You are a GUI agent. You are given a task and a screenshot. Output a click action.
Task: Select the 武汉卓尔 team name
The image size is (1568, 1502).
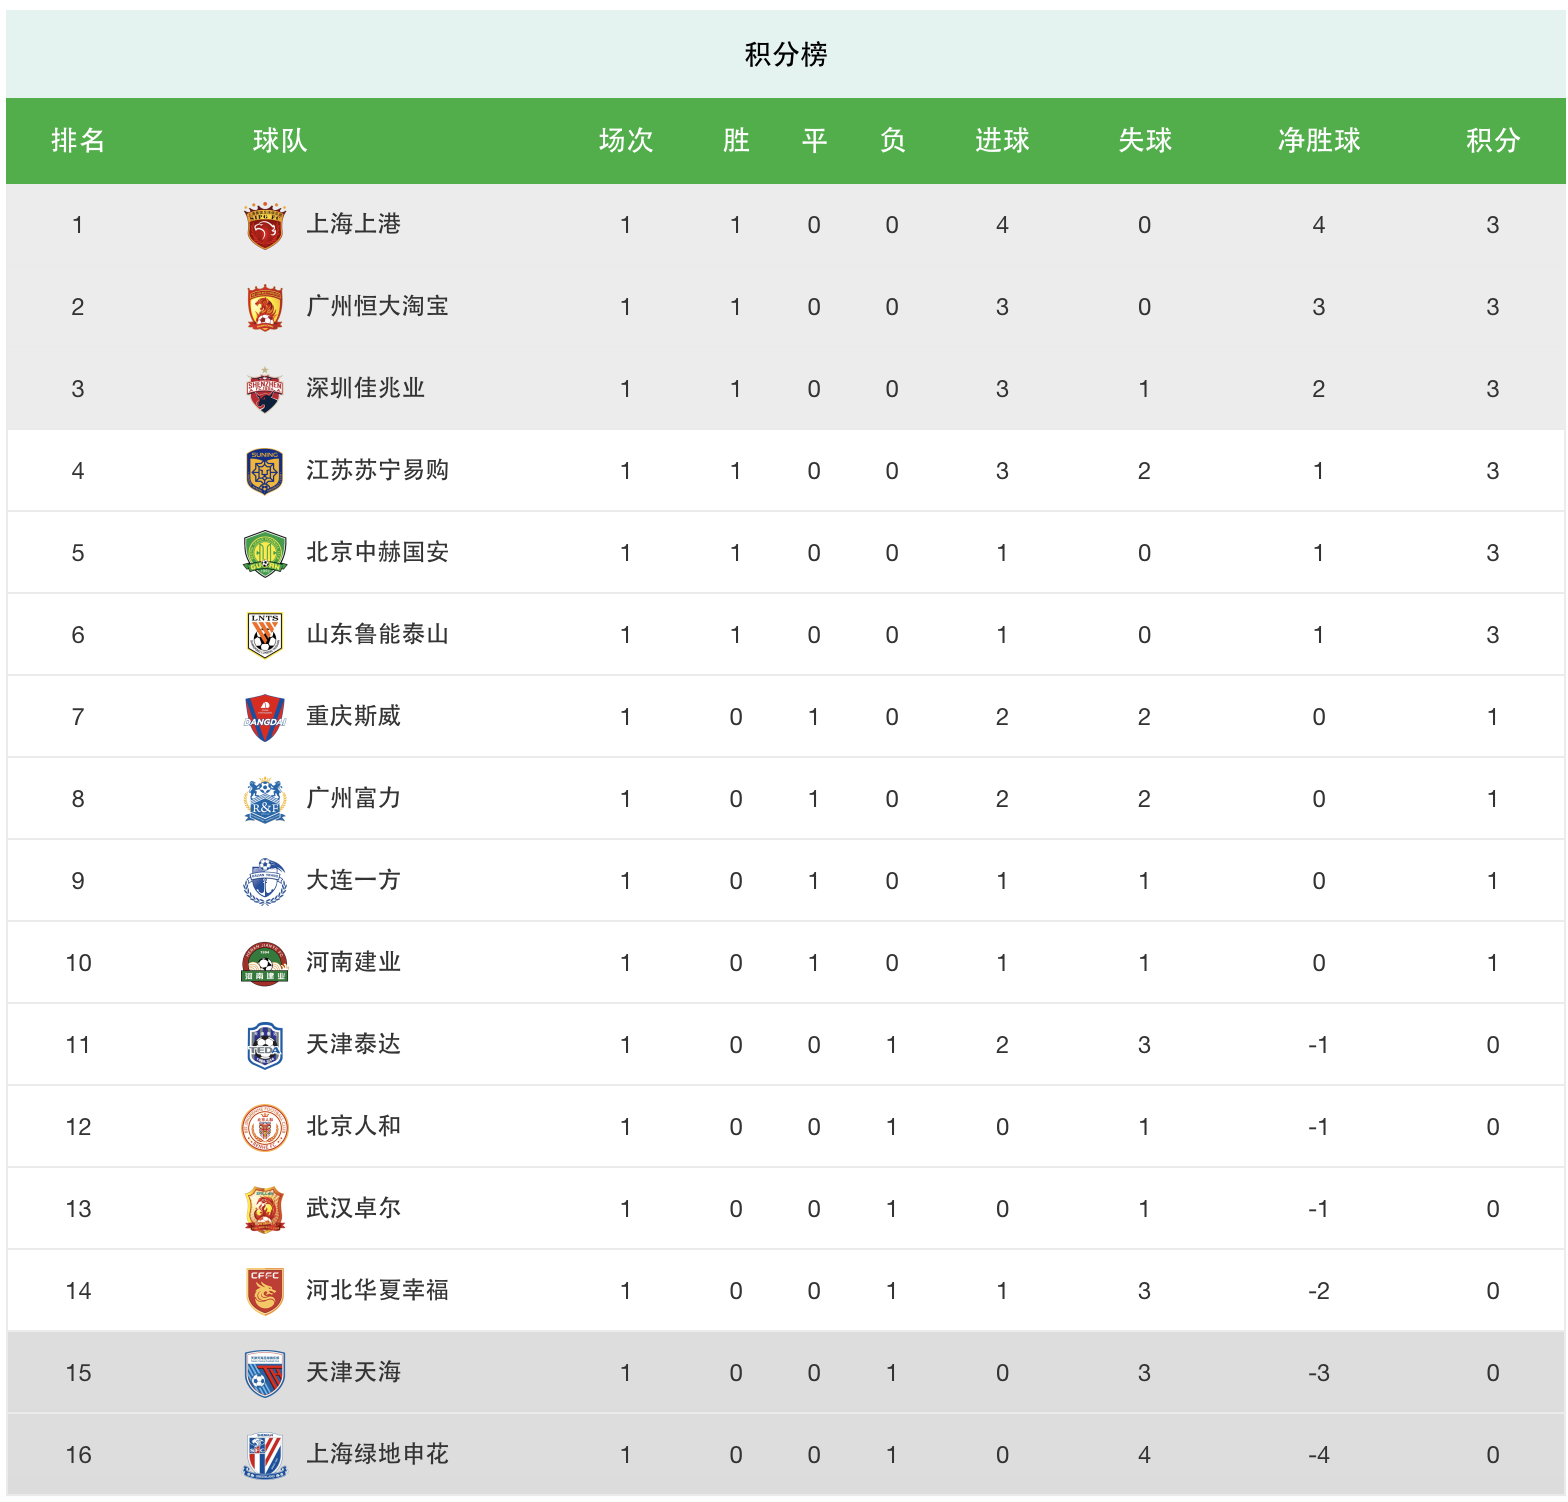pos(353,1208)
